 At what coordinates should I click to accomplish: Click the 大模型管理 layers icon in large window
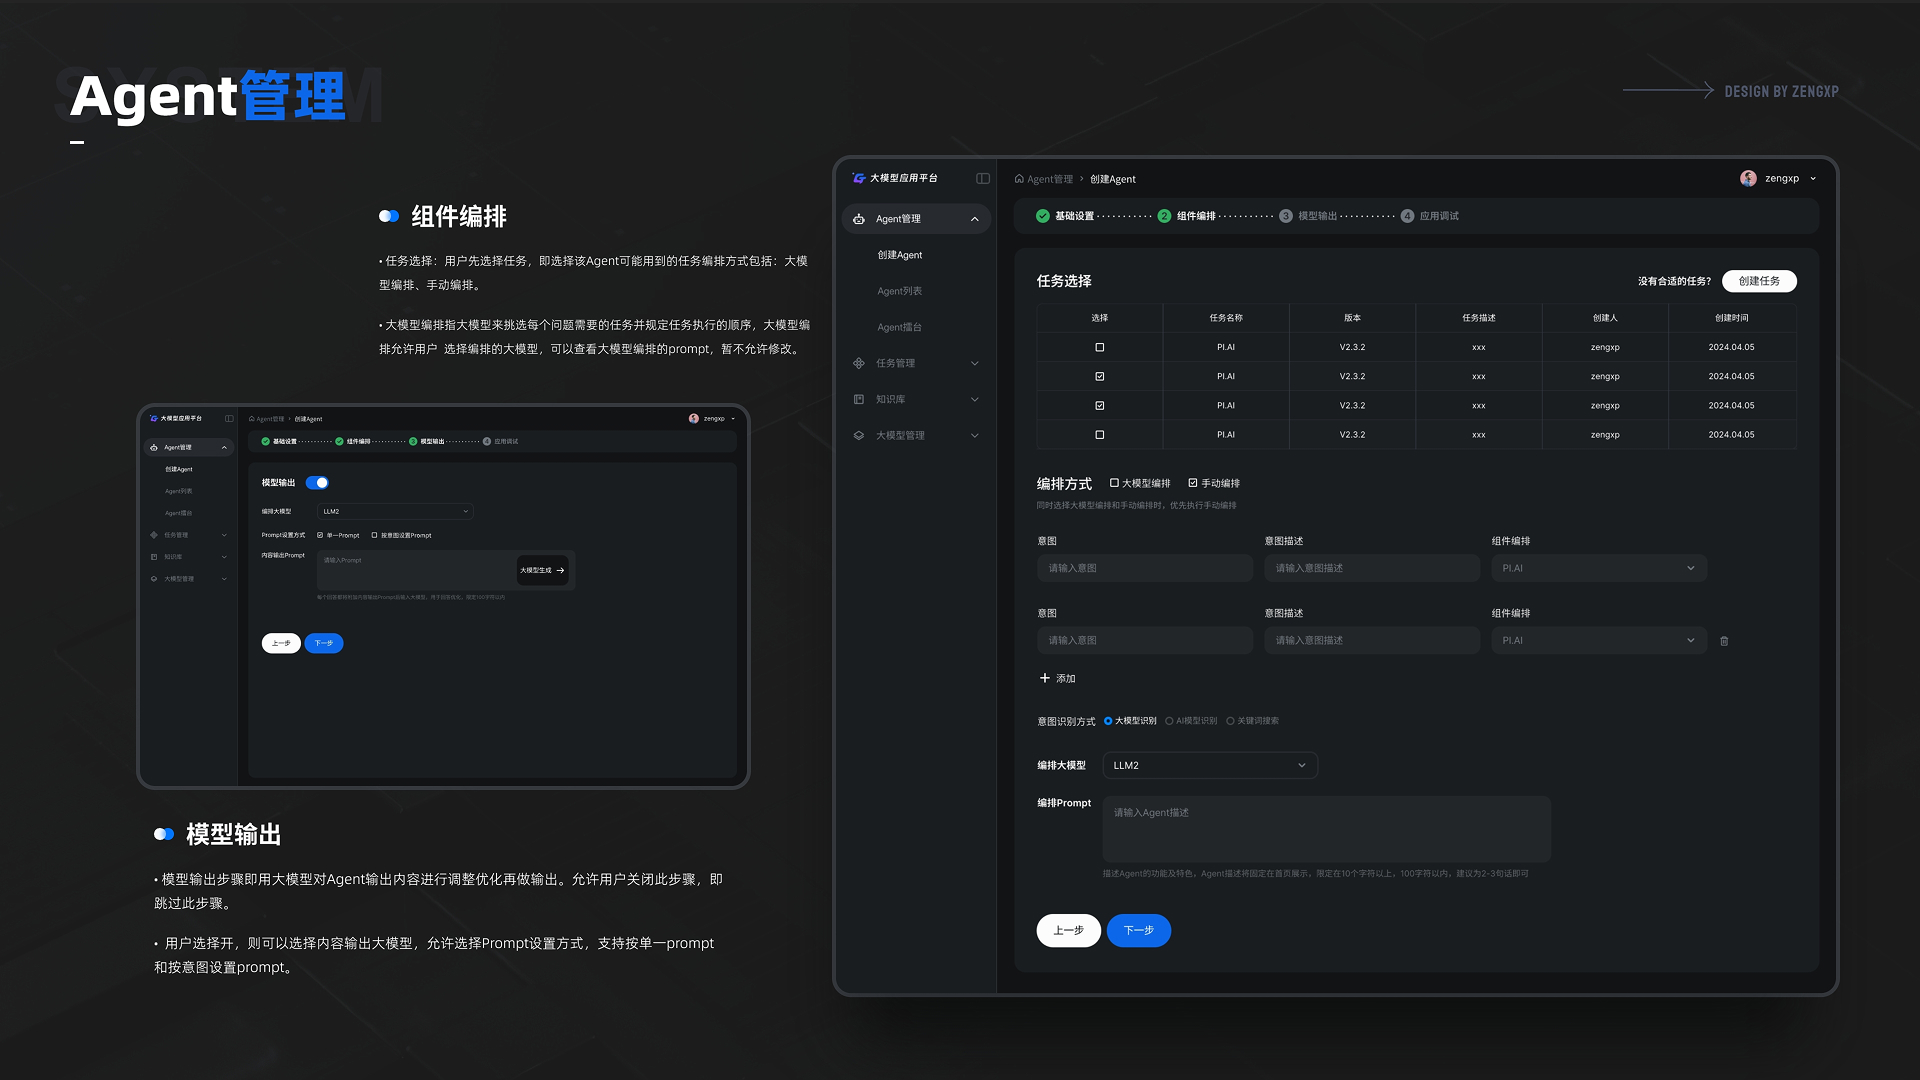tap(859, 435)
